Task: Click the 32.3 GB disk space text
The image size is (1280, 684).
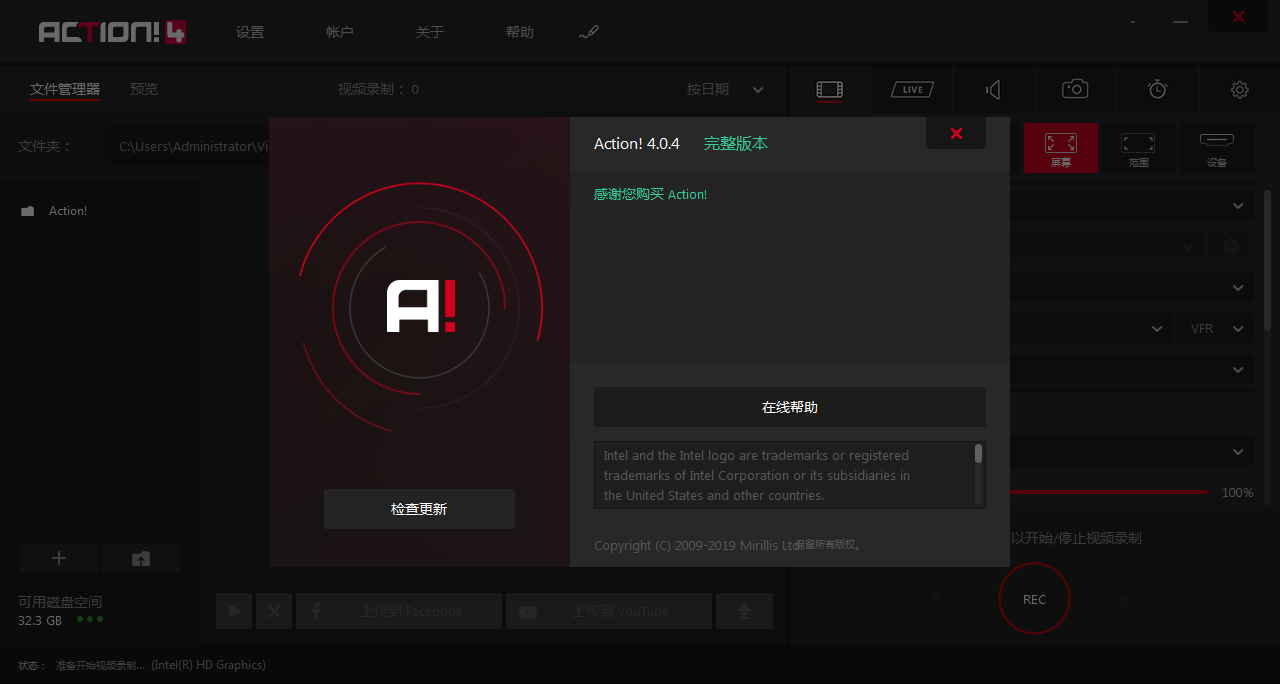Action: click(x=40, y=620)
